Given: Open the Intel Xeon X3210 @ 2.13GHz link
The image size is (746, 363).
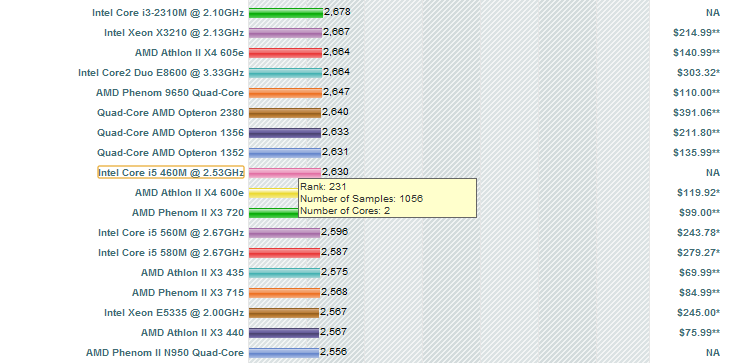Looking at the screenshot, I should pyautogui.click(x=174, y=33).
